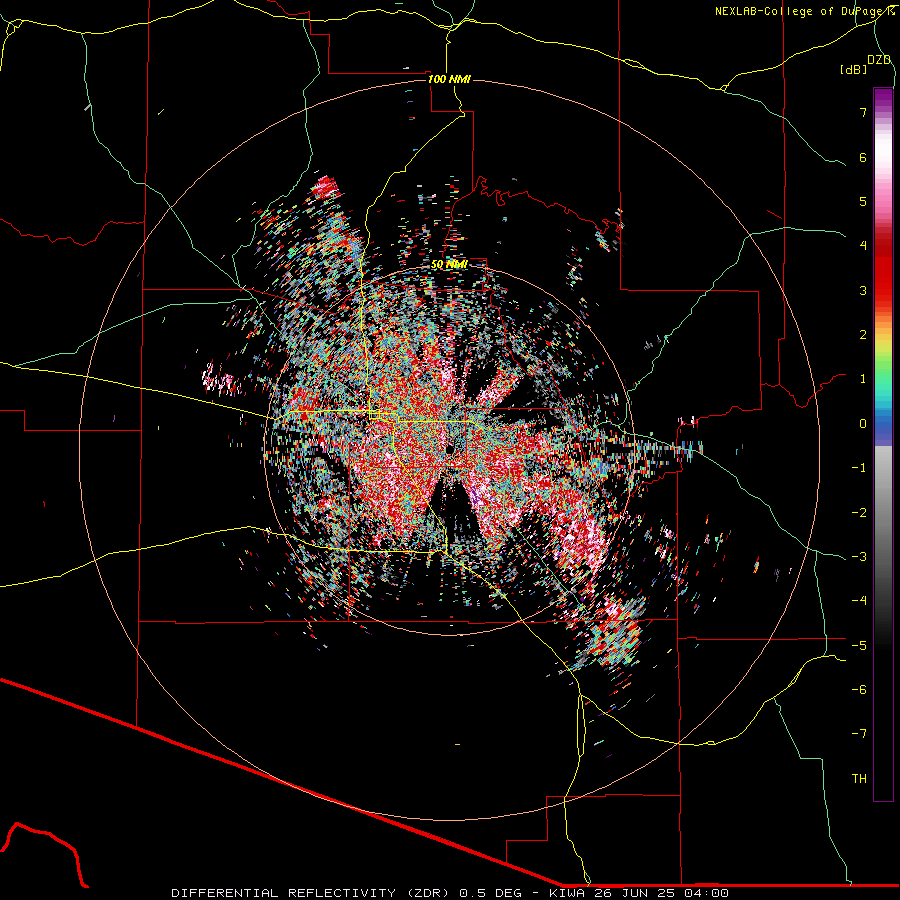The height and width of the screenshot is (900, 900).
Task: Click the -4 value on color scale
Action: [859, 601]
